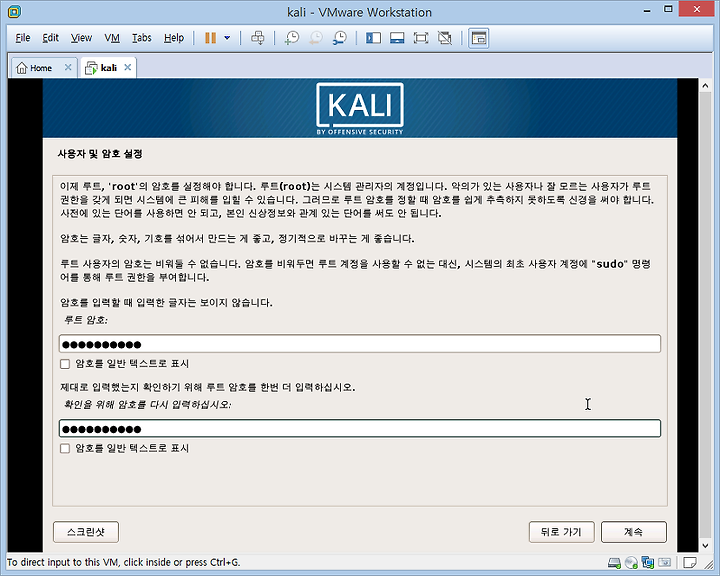Toggle the console view button
The height and width of the screenshot is (576, 720).
tap(478, 38)
